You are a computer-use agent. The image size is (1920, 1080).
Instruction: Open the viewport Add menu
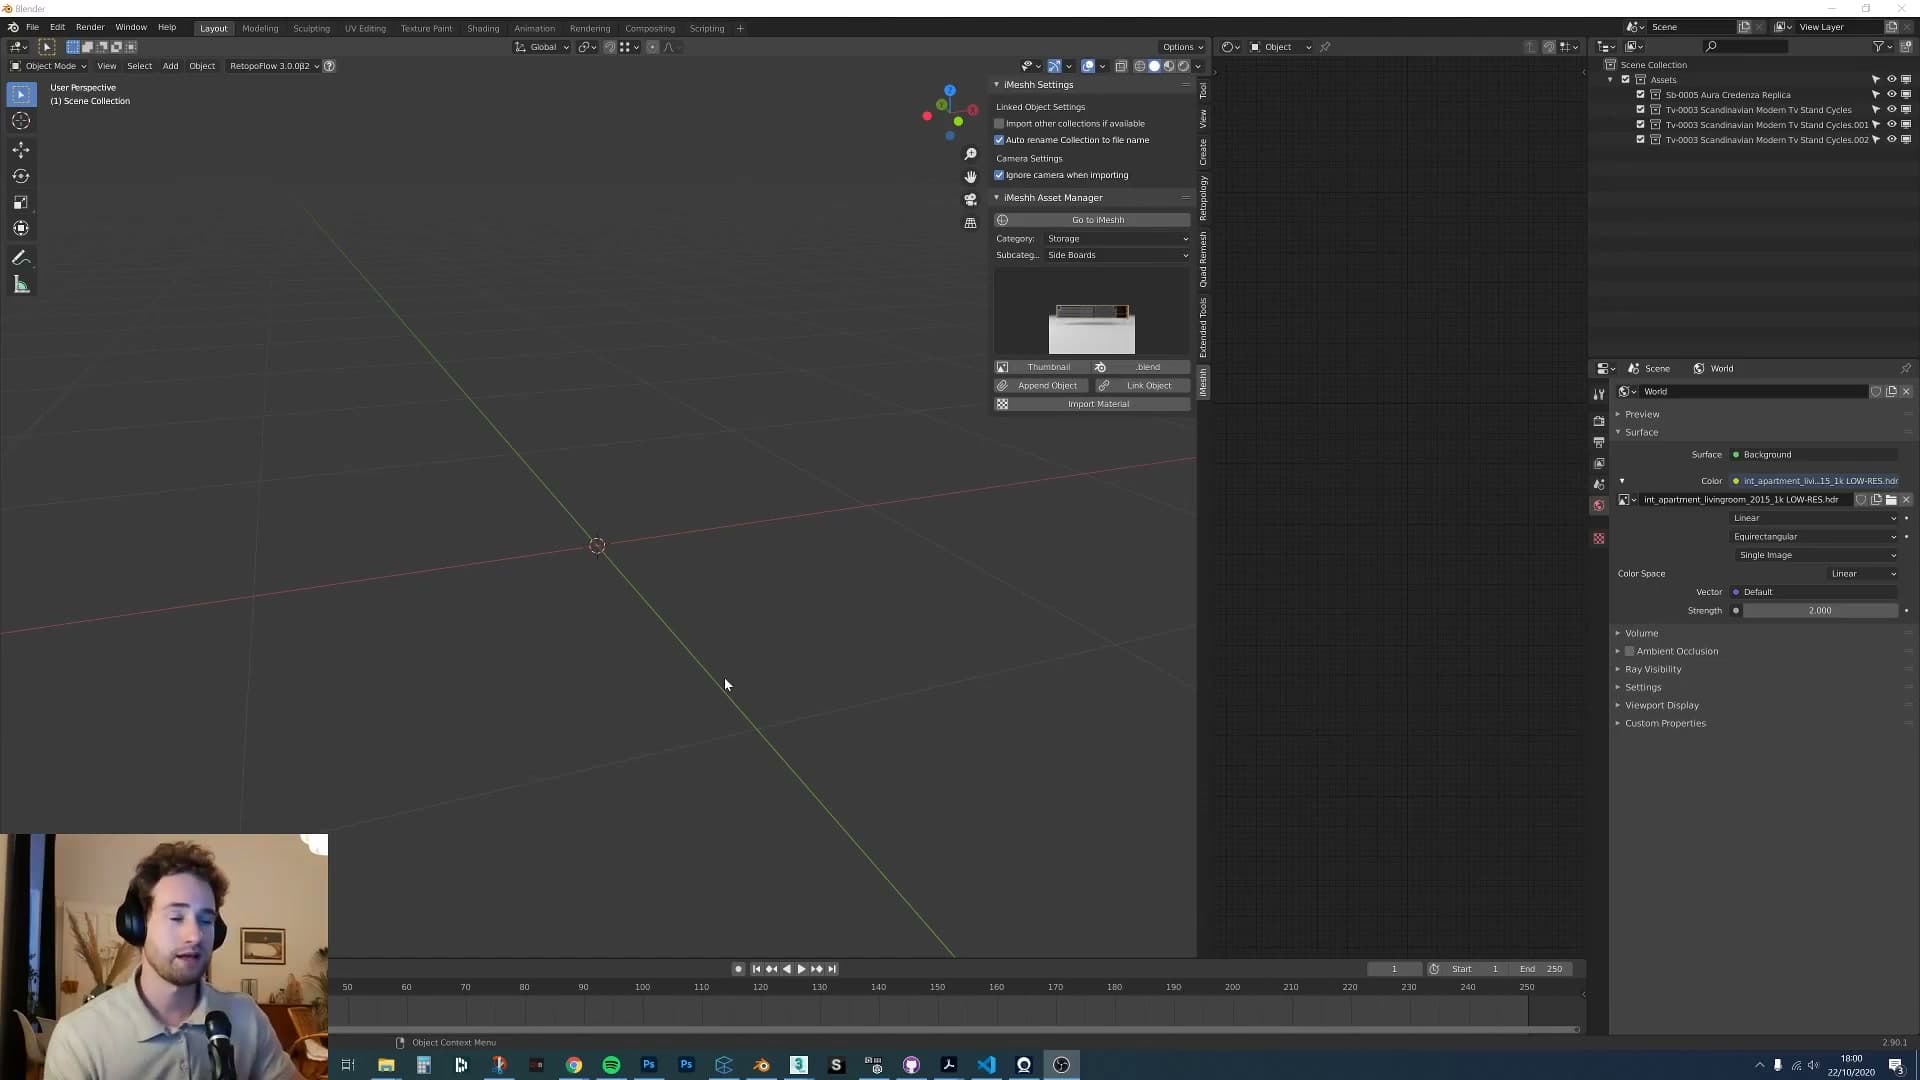tap(170, 66)
